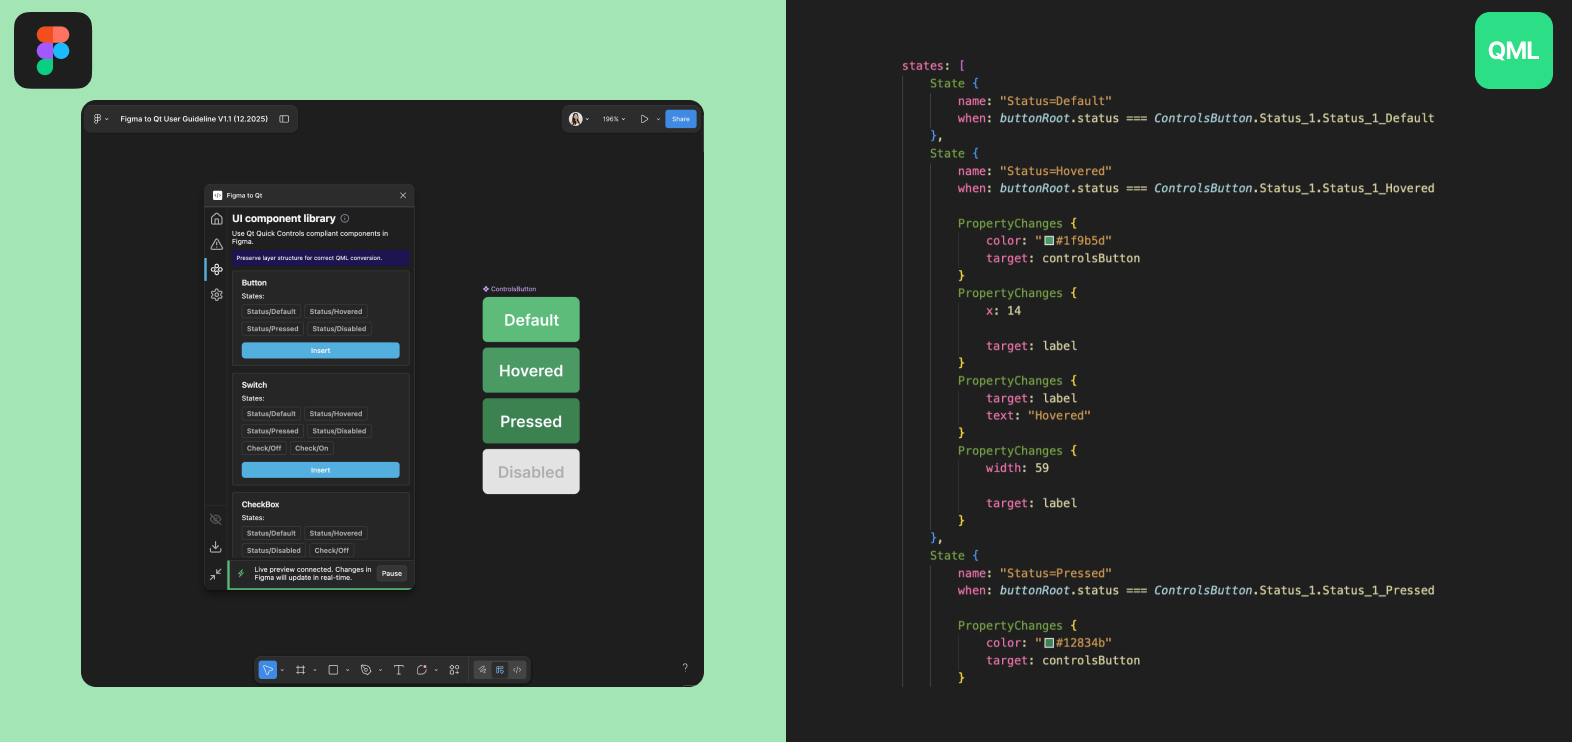Select the Status/Hovered chip under Button

tap(336, 312)
